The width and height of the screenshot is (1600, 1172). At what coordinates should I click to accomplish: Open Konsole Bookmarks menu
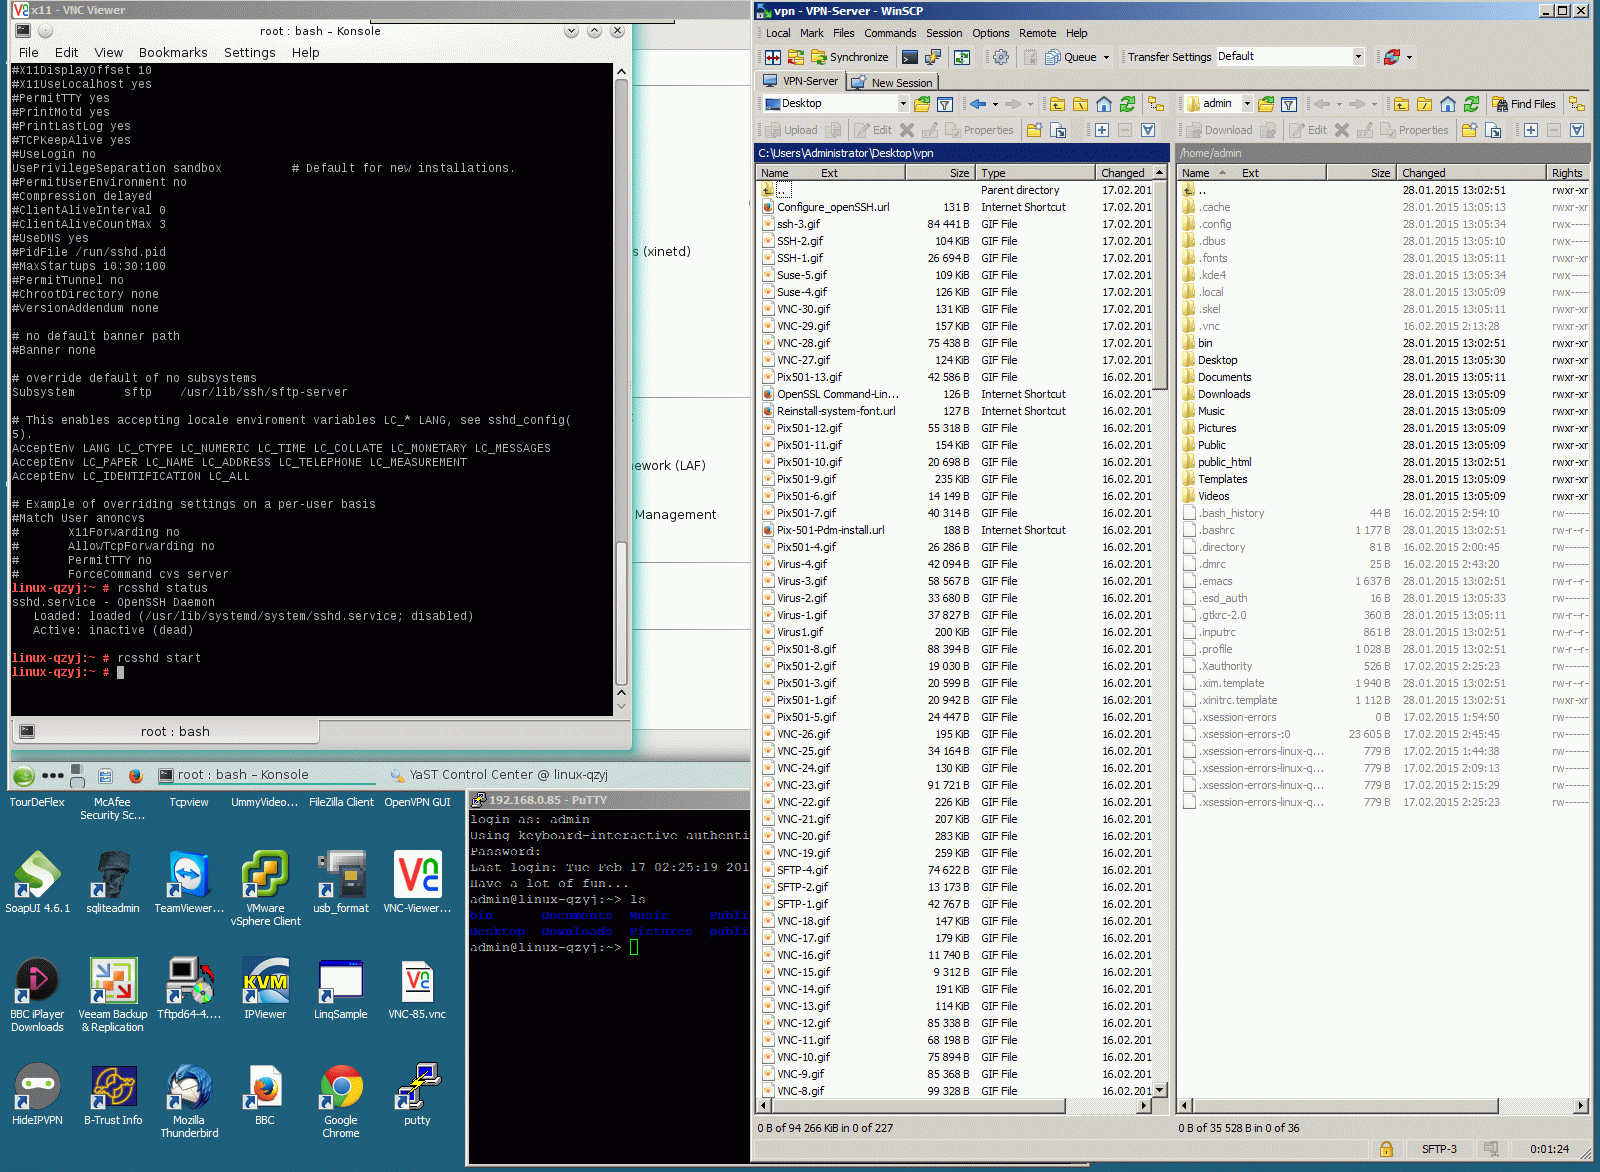coord(173,53)
